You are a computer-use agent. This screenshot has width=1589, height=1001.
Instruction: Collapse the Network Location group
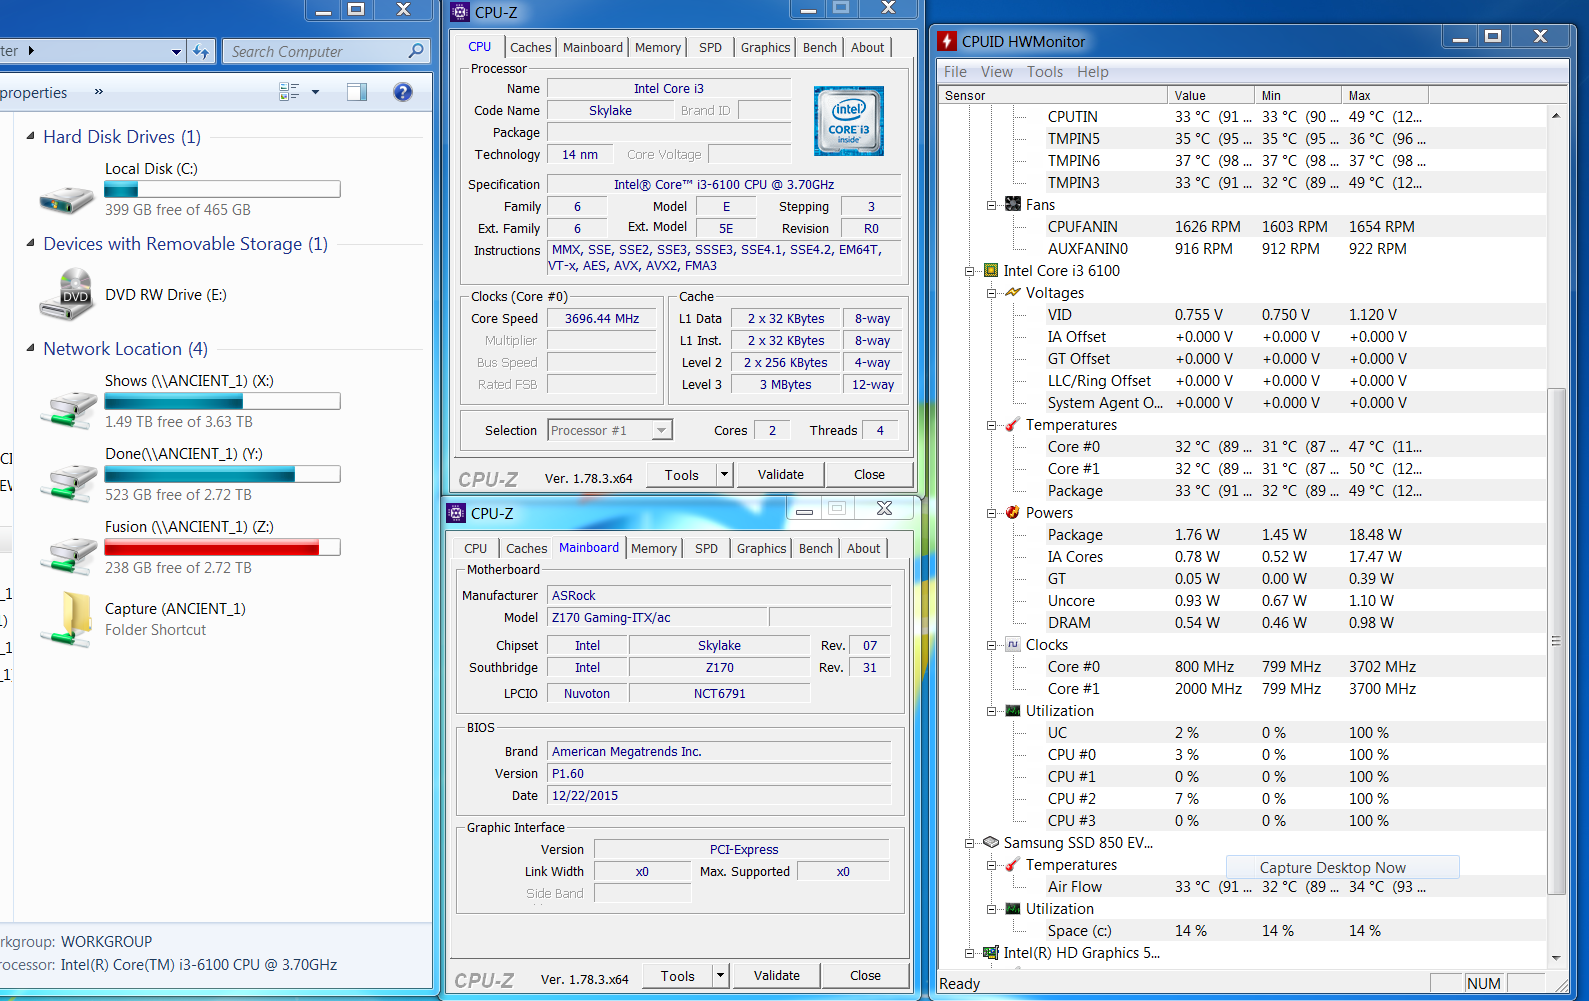click(x=30, y=348)
